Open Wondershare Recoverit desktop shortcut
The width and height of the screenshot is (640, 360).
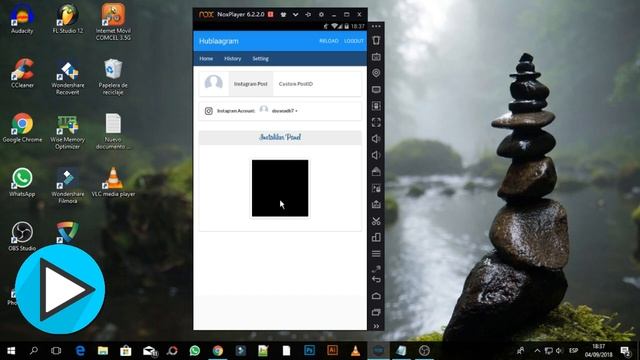tap(68, 77)
